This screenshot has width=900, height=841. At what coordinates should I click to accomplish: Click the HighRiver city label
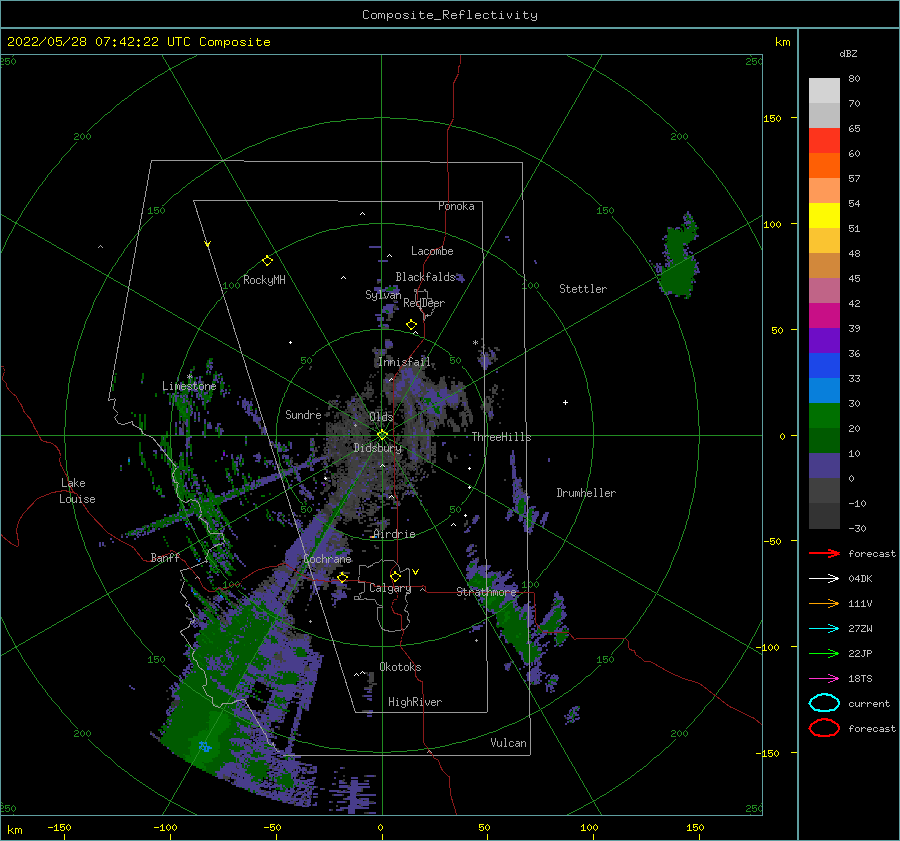[415, 702]
